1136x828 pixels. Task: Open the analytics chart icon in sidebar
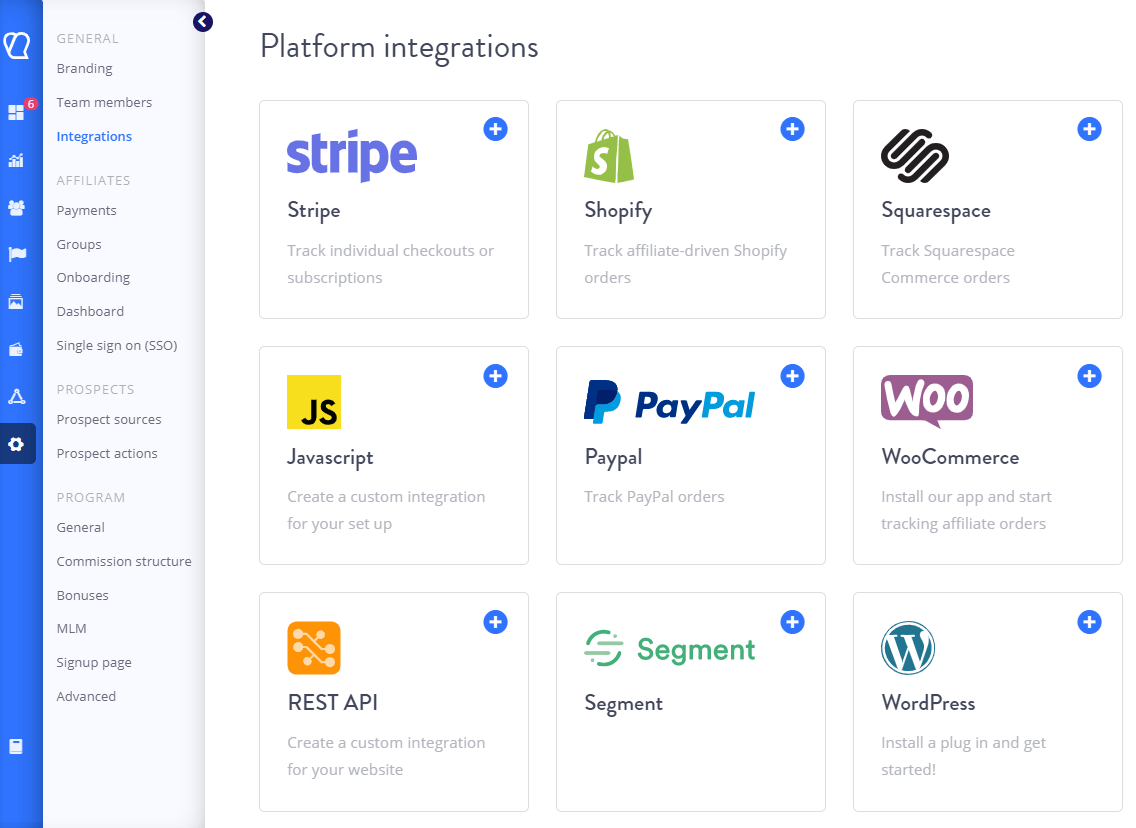[16, 160]
